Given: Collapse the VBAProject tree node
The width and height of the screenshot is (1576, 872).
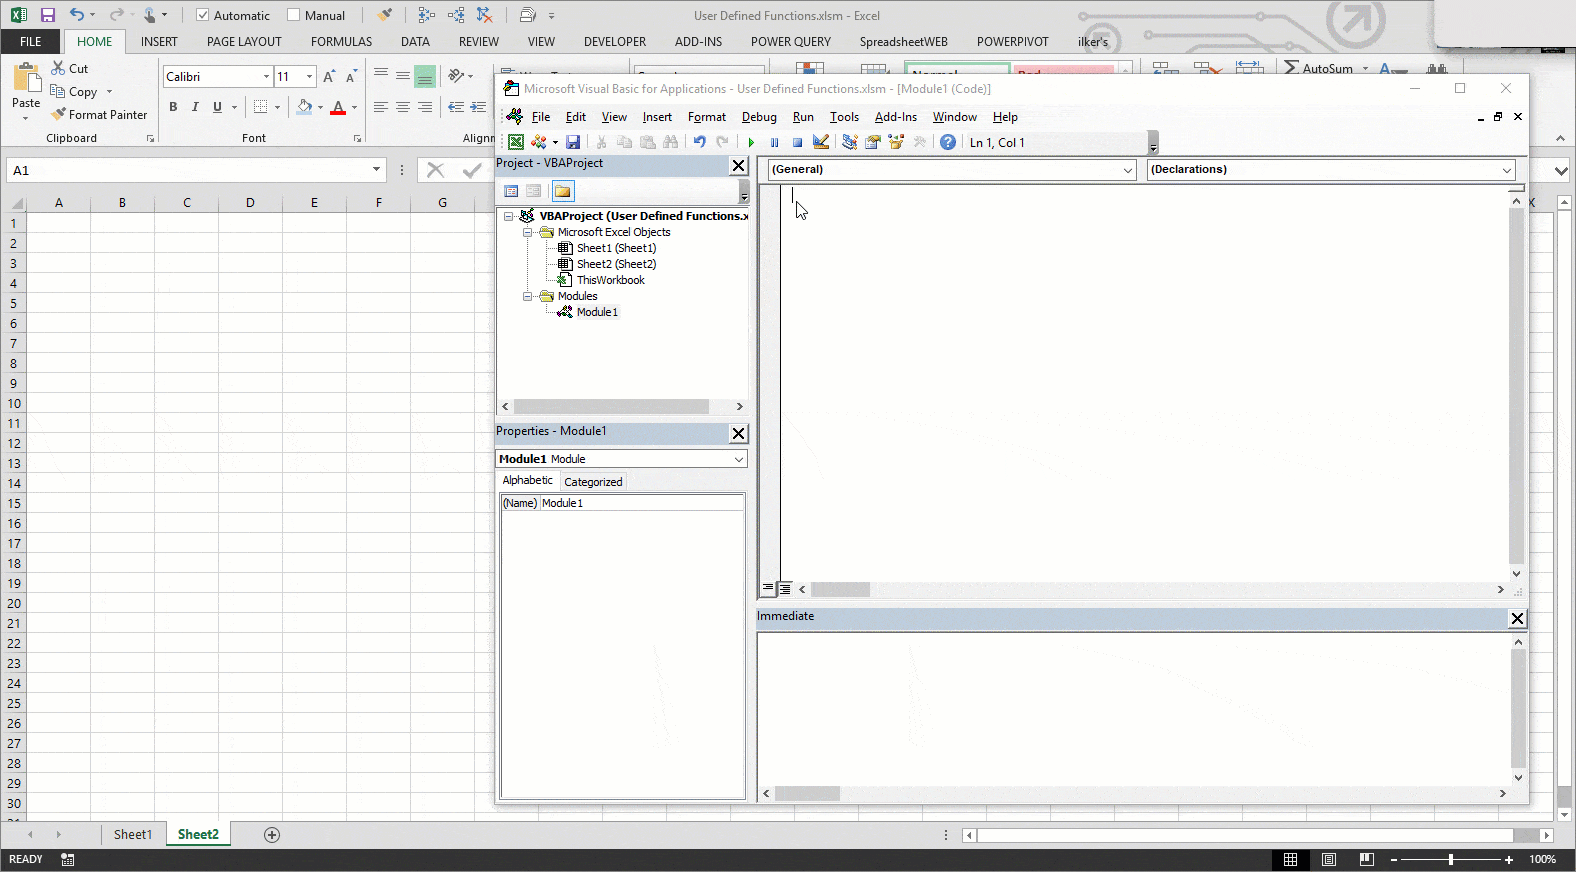Looking at the screenshot, I should point(509,216).
